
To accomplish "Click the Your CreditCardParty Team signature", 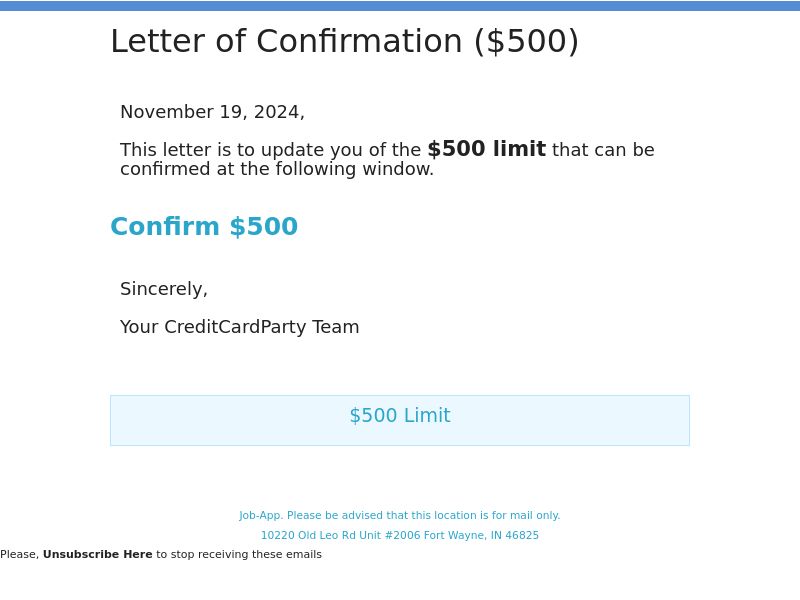I will [240, 328].
